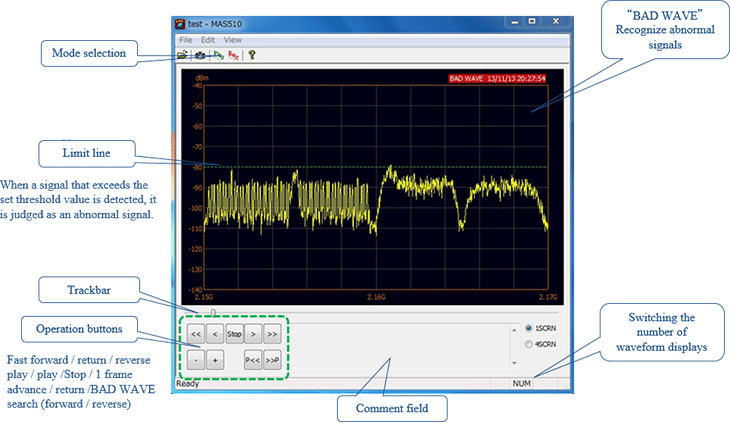
Task: Advance one frame with plus button
Action: click(215, 360)
